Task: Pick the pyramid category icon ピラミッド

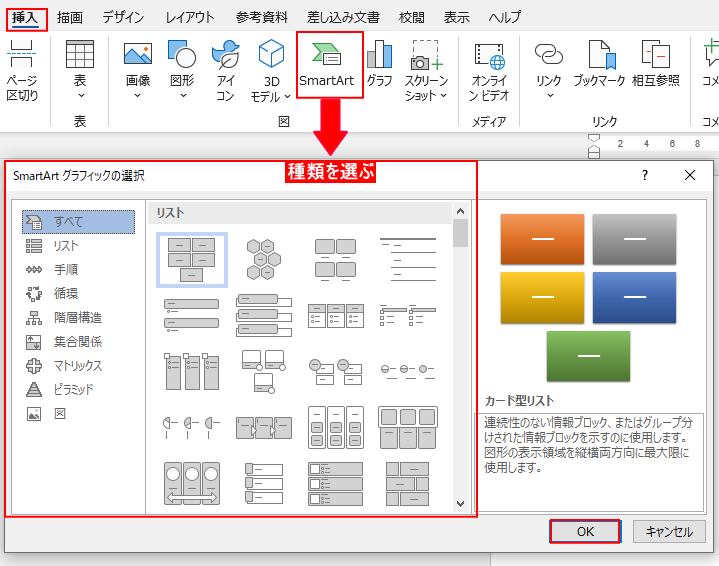Action: (34, 389)
